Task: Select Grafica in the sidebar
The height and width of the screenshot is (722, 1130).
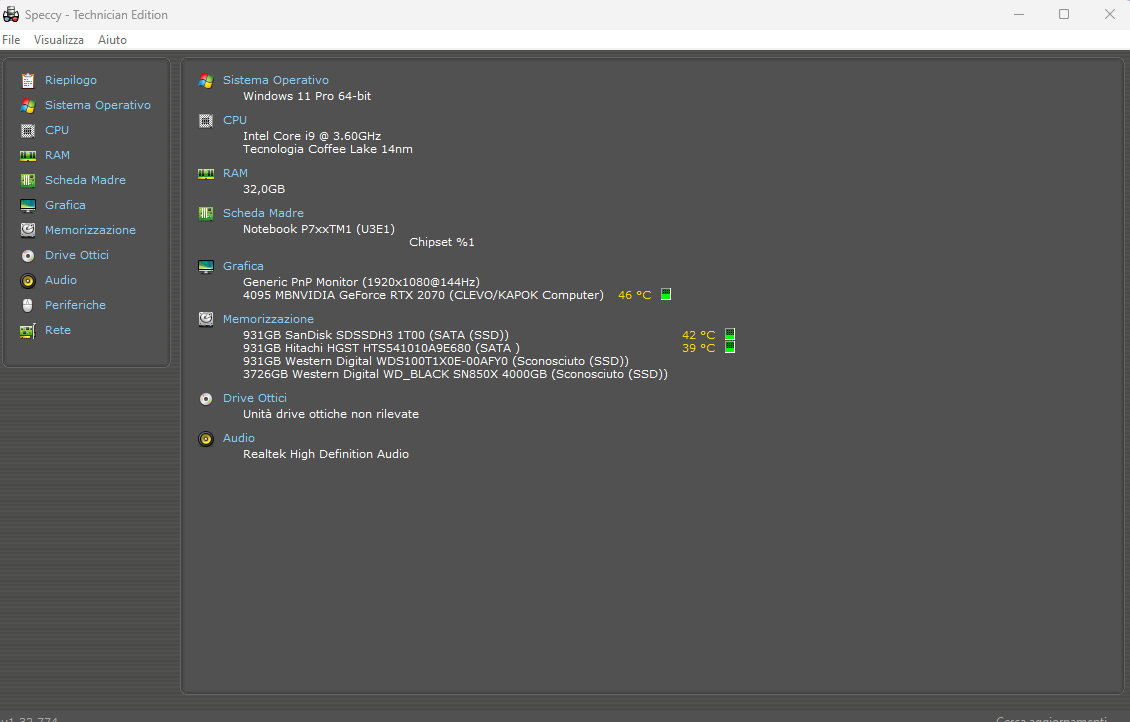Action: 65,205
